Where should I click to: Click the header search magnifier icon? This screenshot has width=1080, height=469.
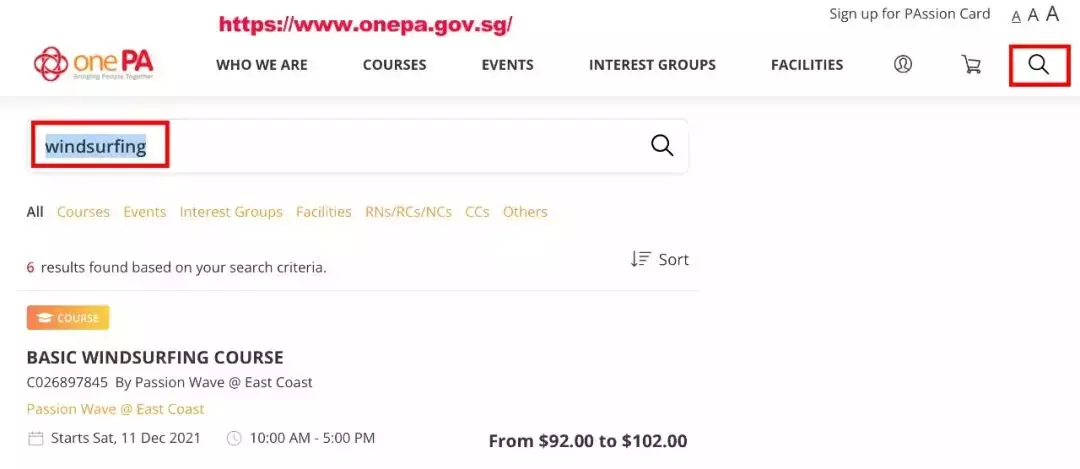click(x=1039, y=65)
